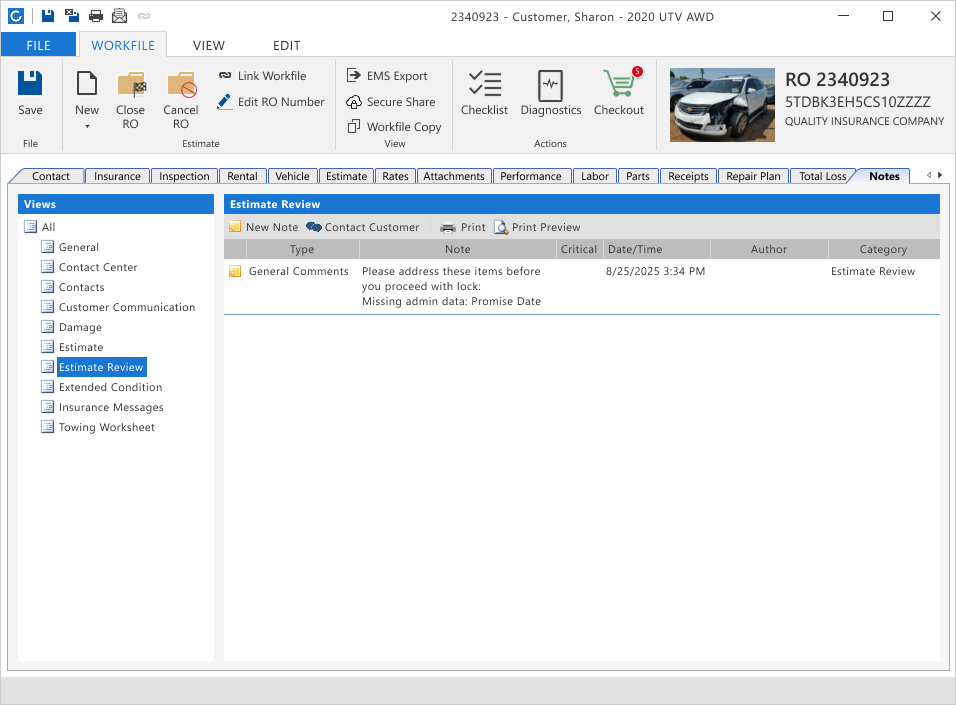Viewport: 956px width, 705px height.
Task: Sort by the Author column header
Action: 769,249
